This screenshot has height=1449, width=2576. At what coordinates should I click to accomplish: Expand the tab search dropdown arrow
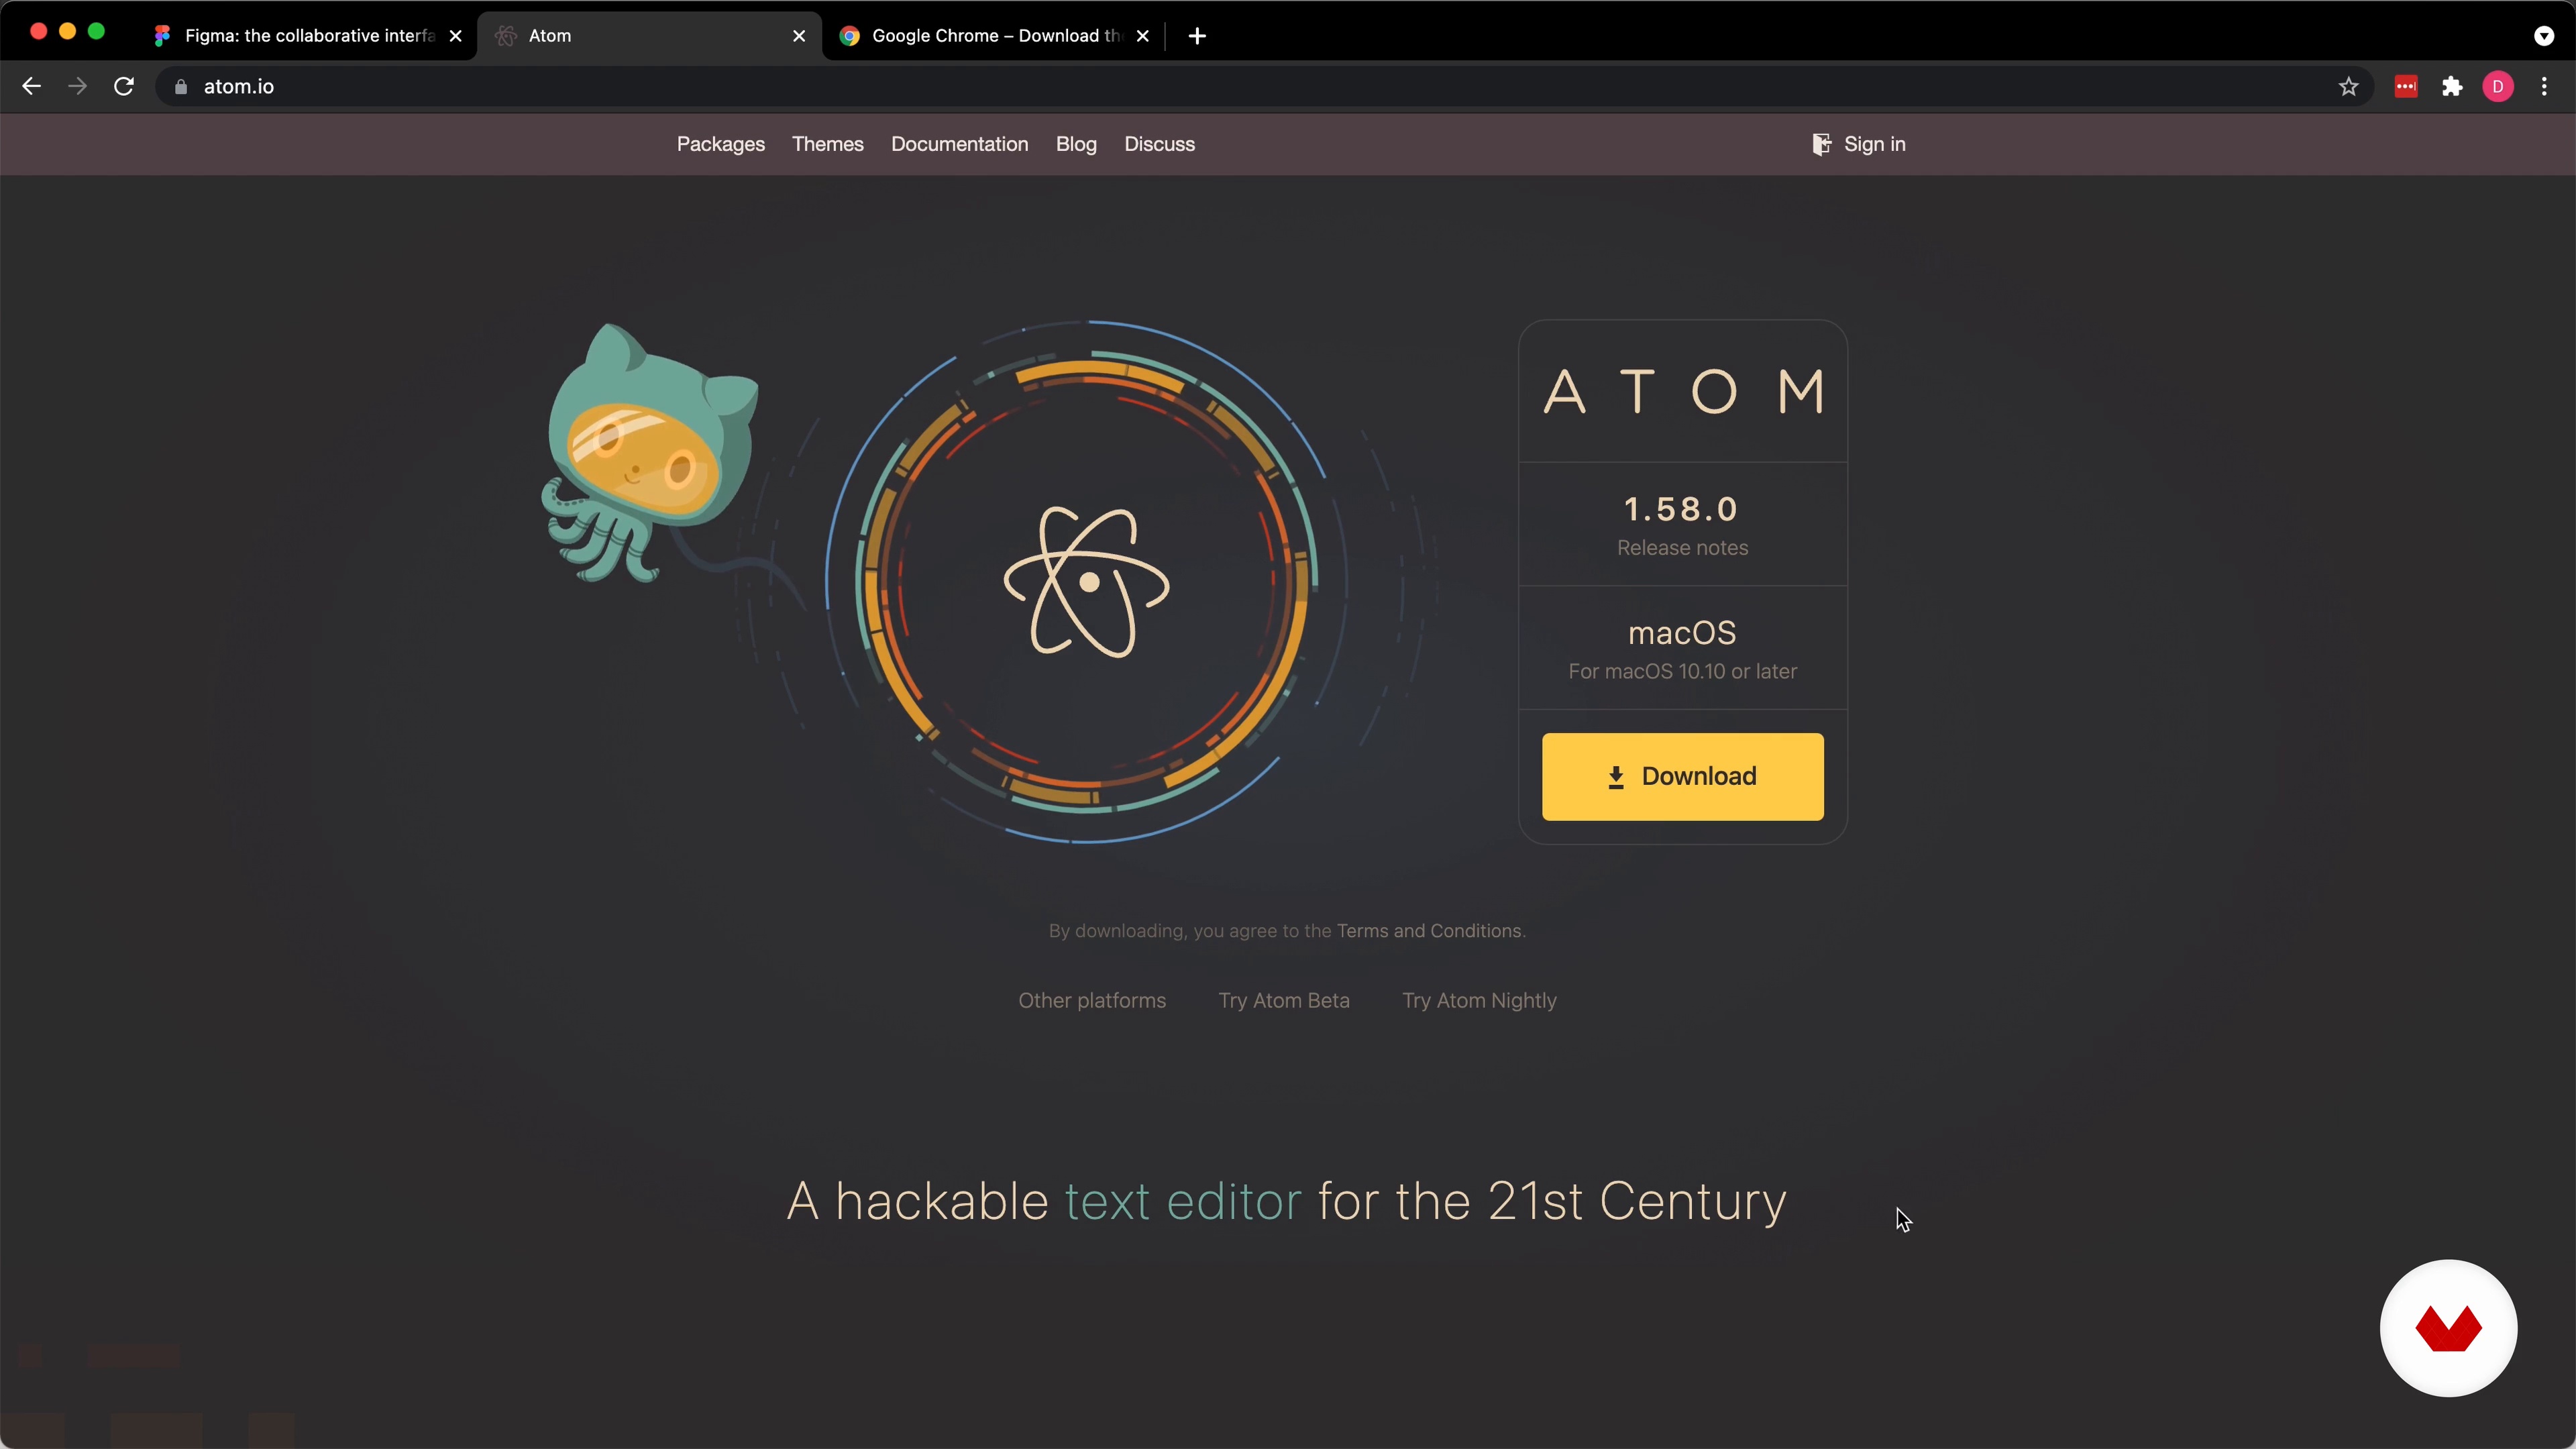(x=2544, y=36)
